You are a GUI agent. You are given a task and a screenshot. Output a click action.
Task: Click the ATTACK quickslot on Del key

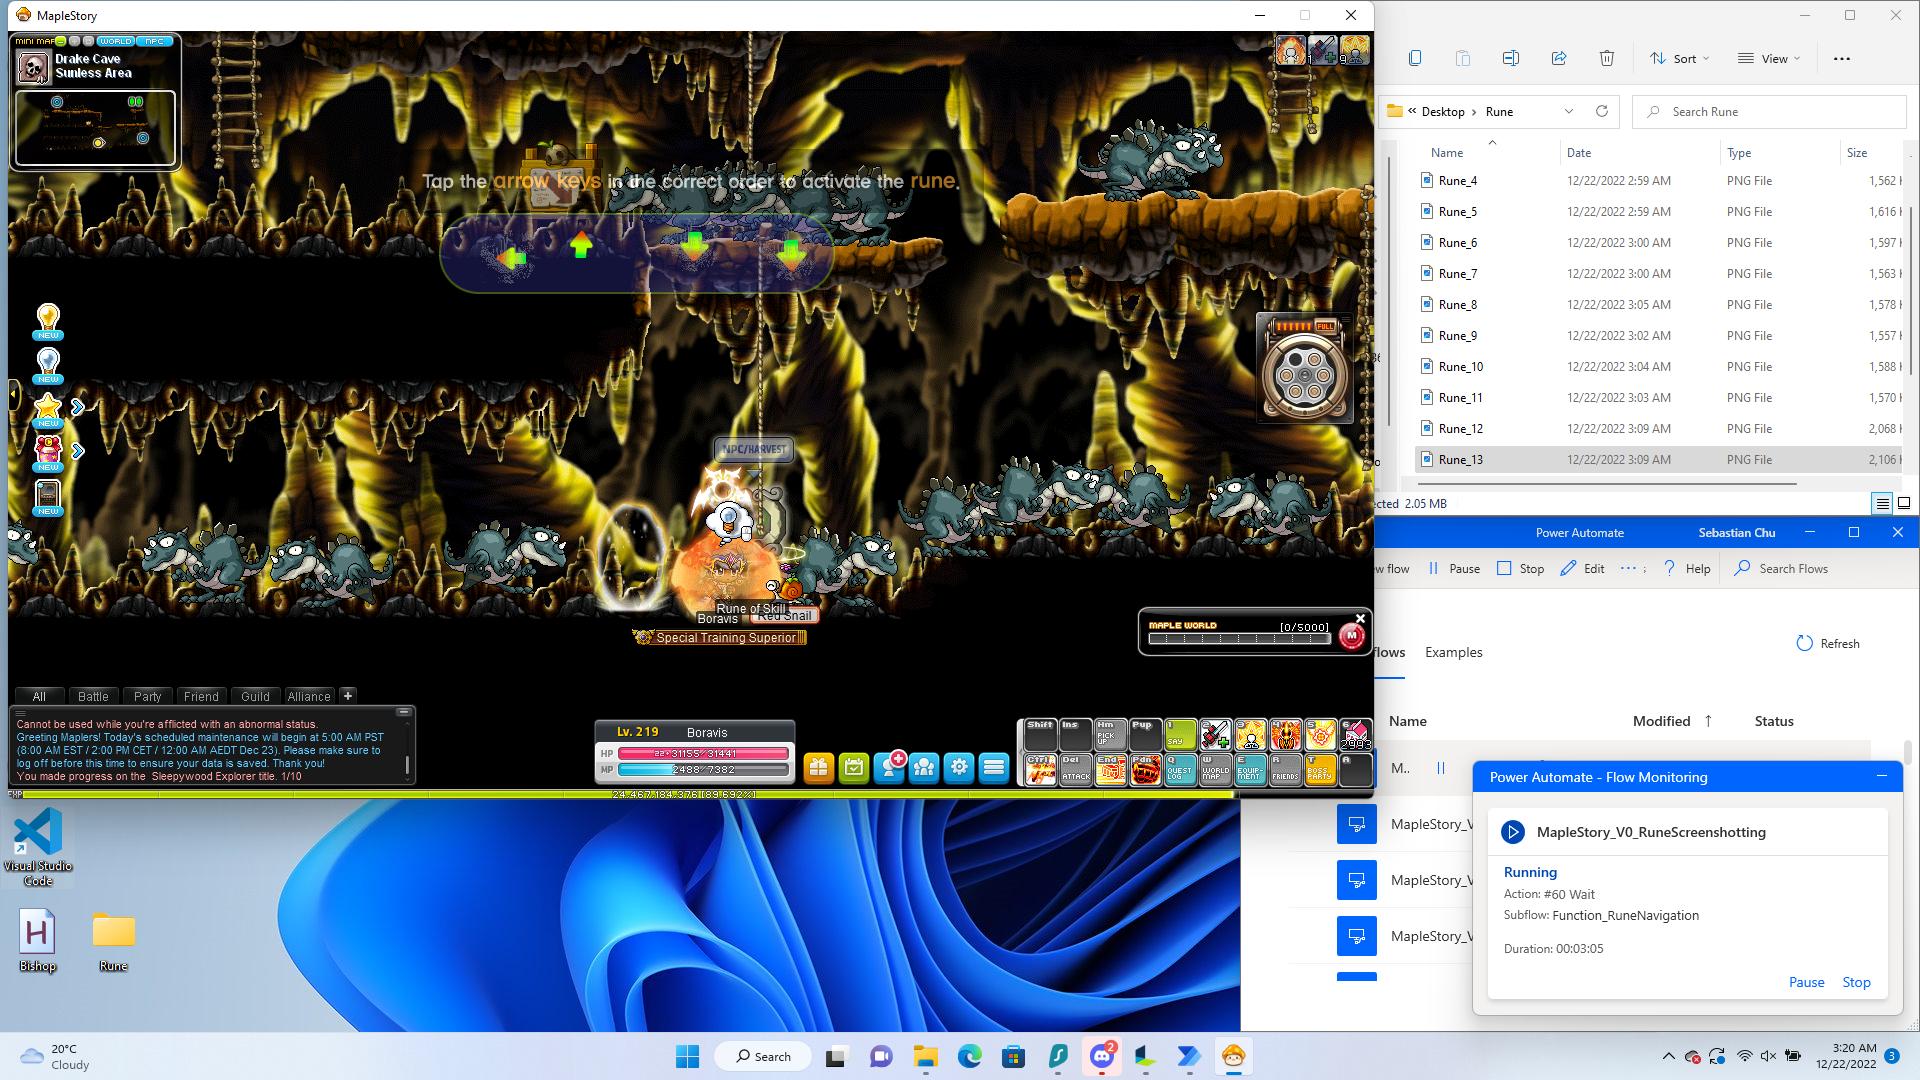(x=1075, y=769)
